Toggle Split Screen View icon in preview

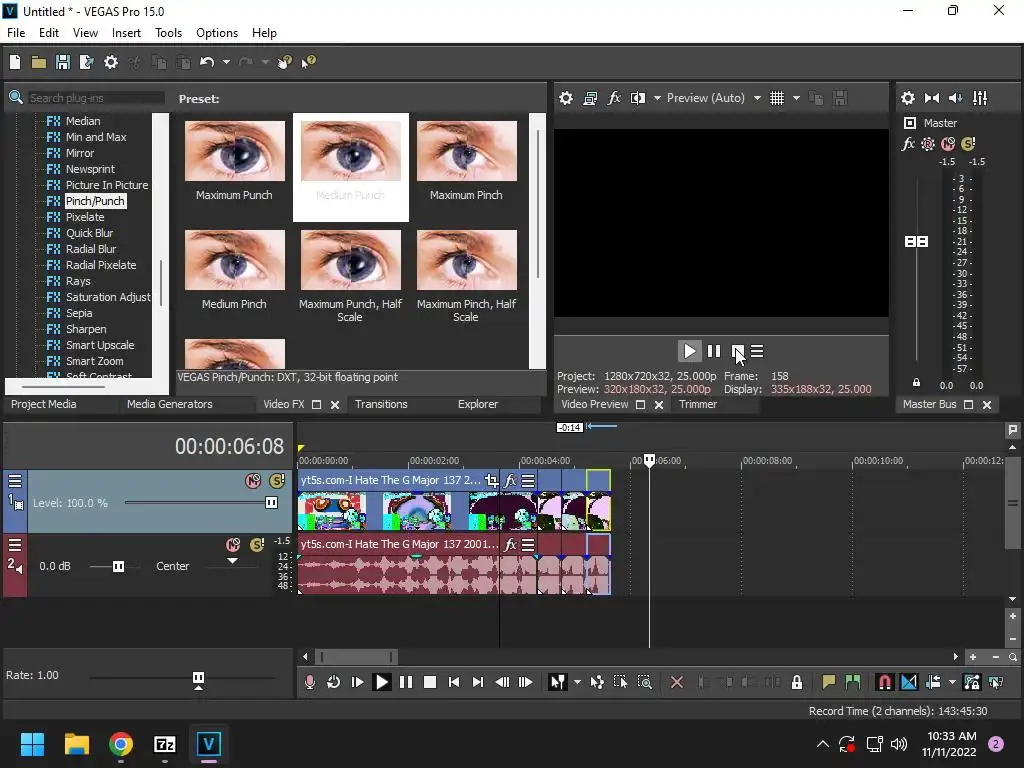(x=637, y=98)
